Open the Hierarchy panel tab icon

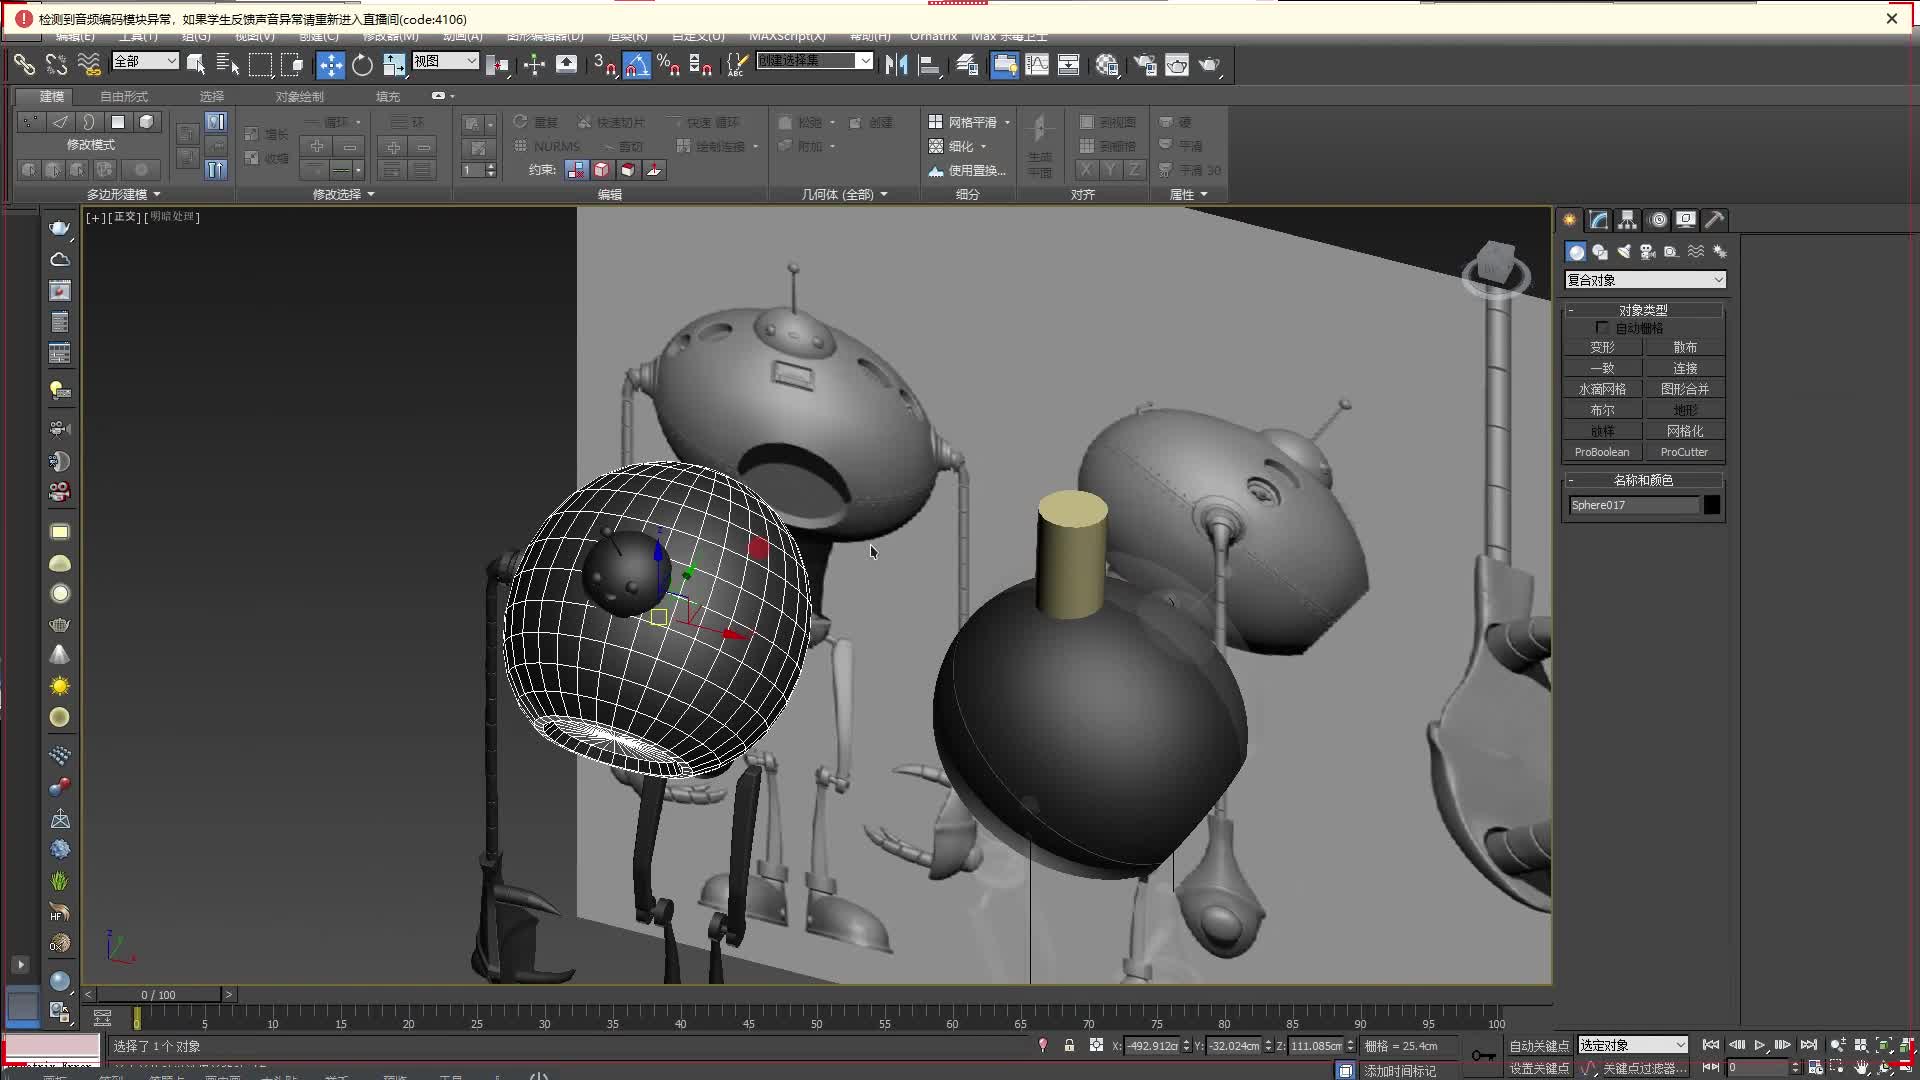point(1627,220)
